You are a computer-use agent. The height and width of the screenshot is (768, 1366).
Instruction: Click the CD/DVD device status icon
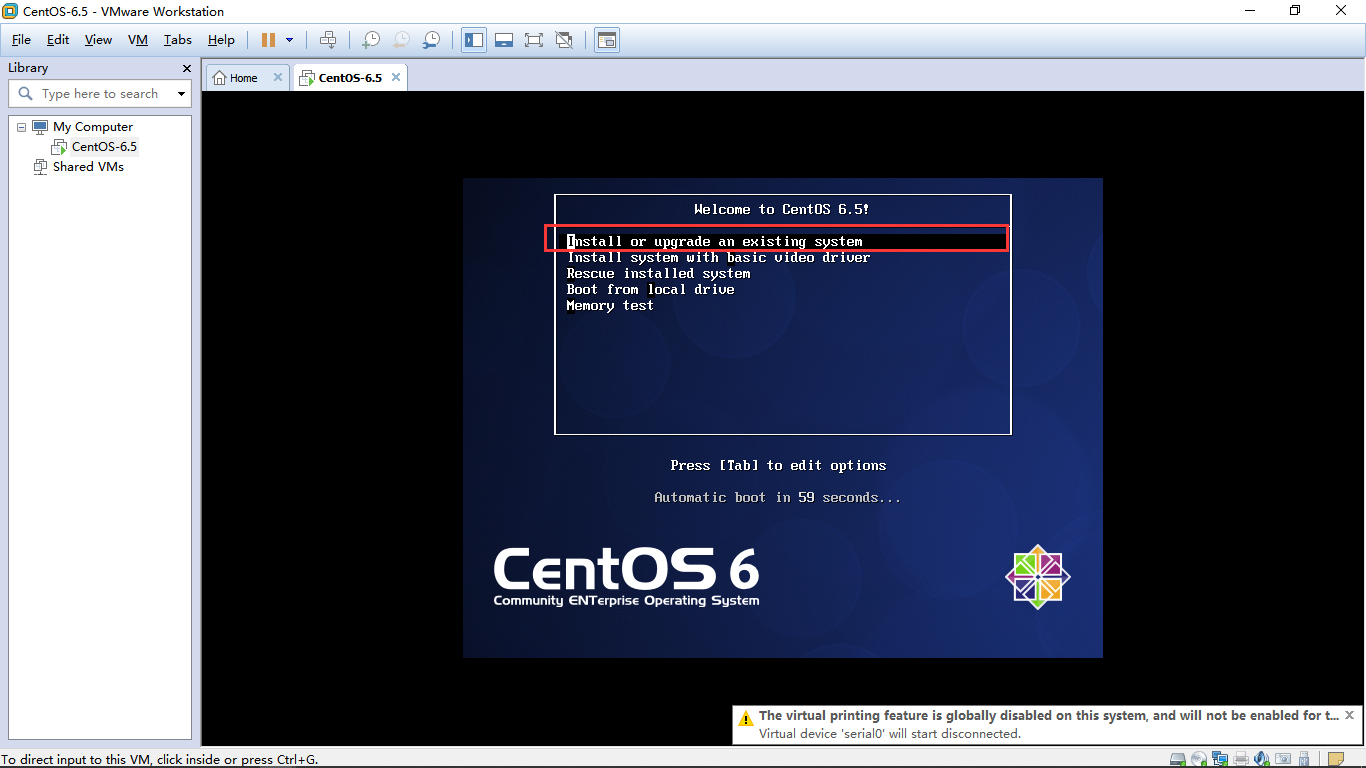pos(1198,759)
